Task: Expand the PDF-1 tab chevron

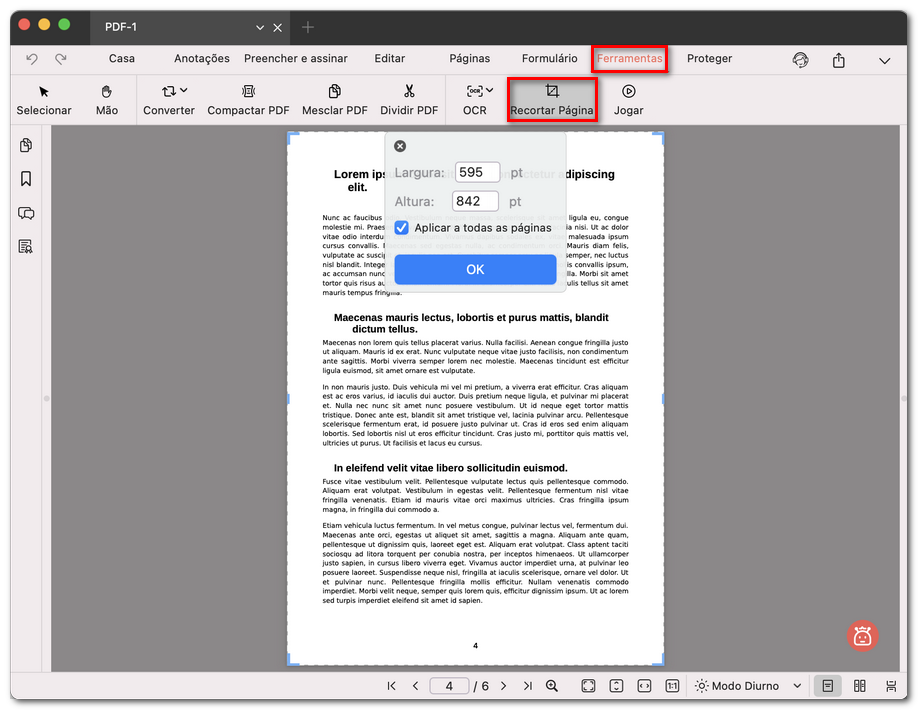Action: coord(260,28)
